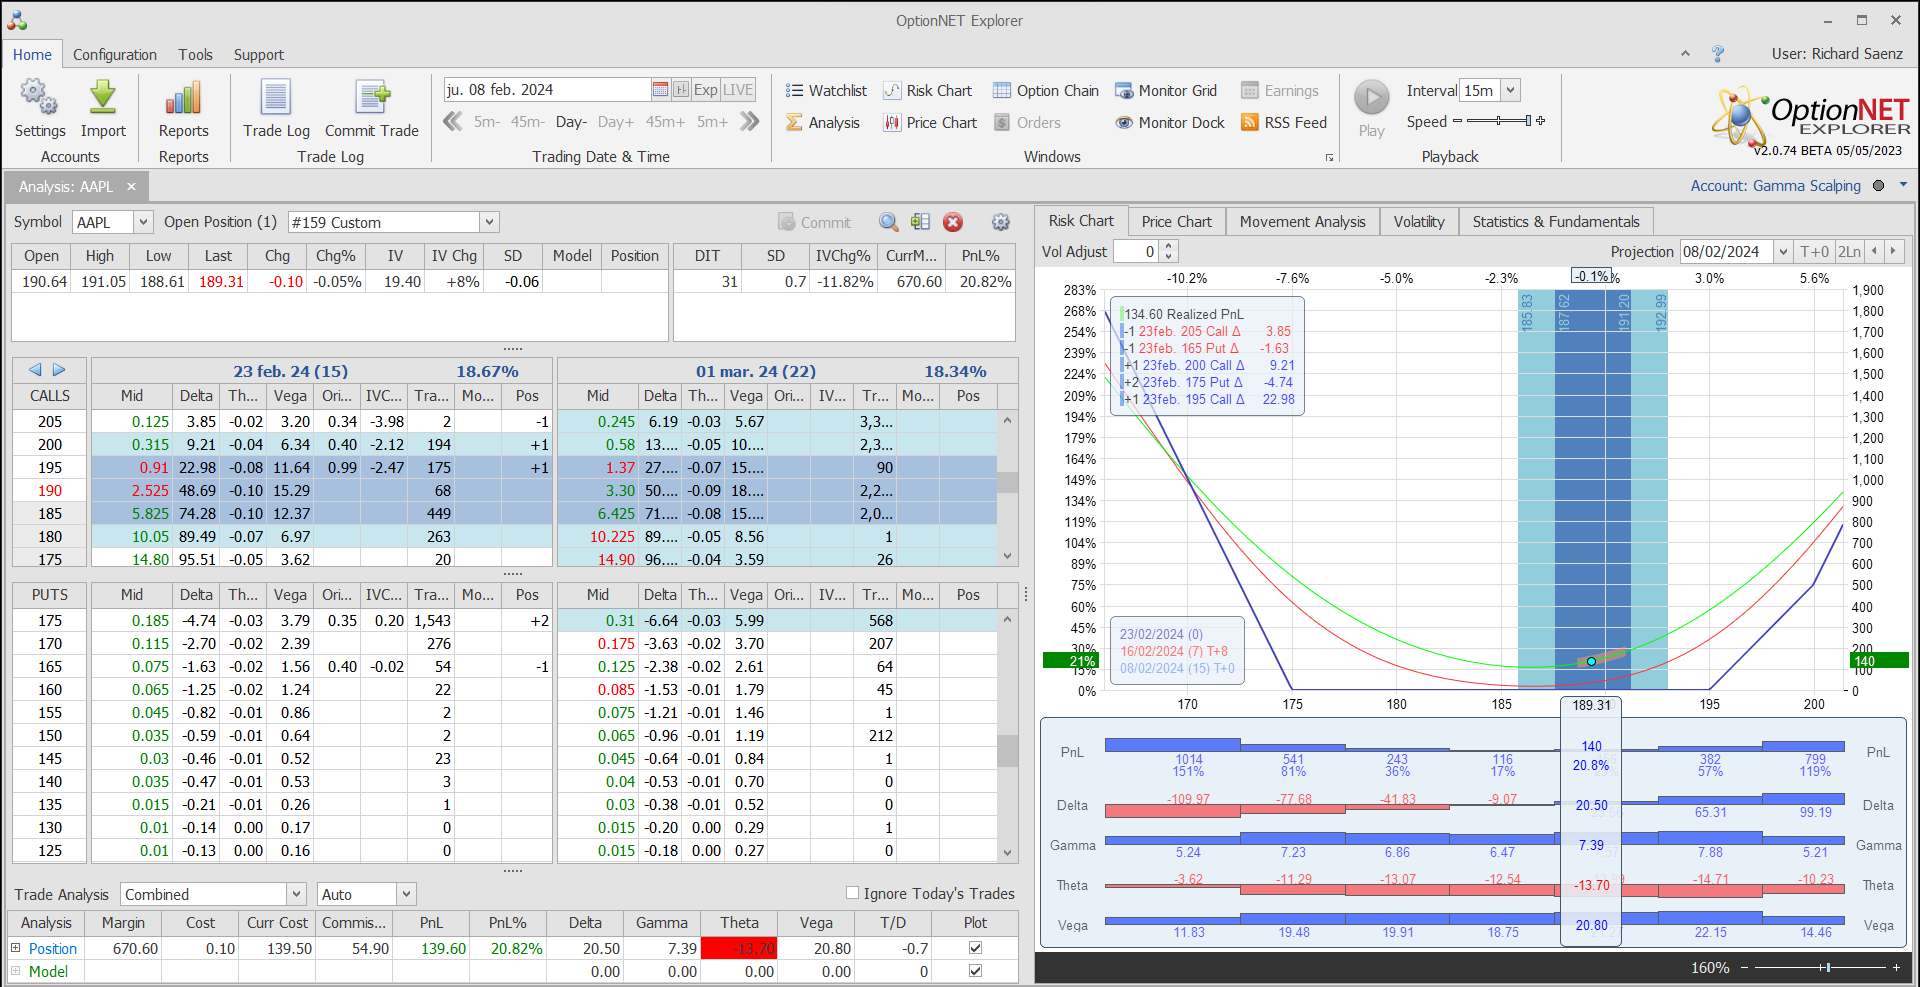Go to next expiry with right arrow

click(59, 370)
